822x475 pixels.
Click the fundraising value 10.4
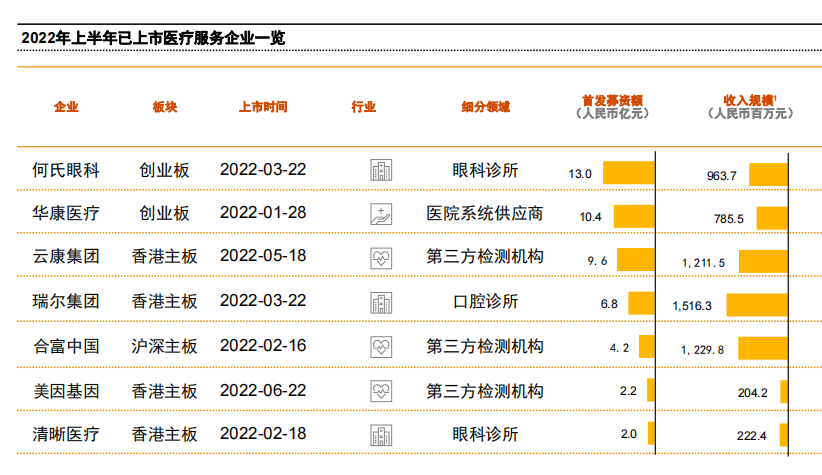[590, 217]
